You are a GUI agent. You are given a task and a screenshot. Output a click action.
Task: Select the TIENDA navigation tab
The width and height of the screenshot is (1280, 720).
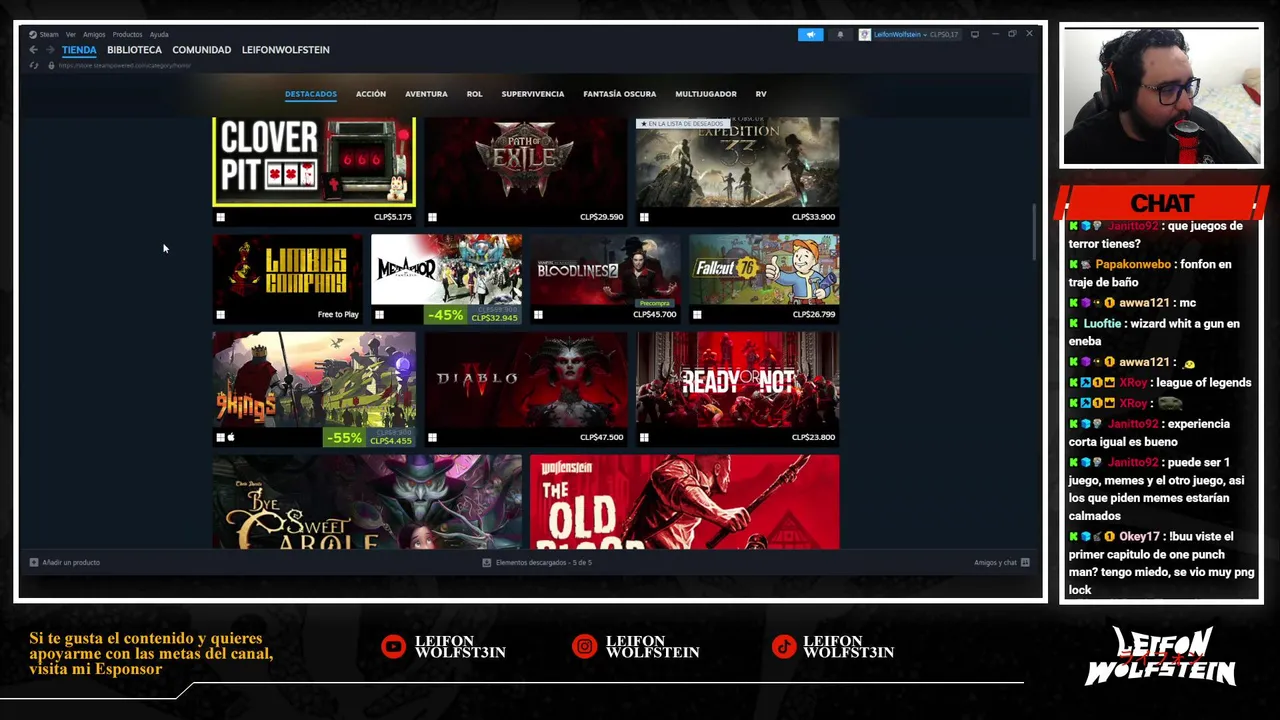tap(79, 50)
